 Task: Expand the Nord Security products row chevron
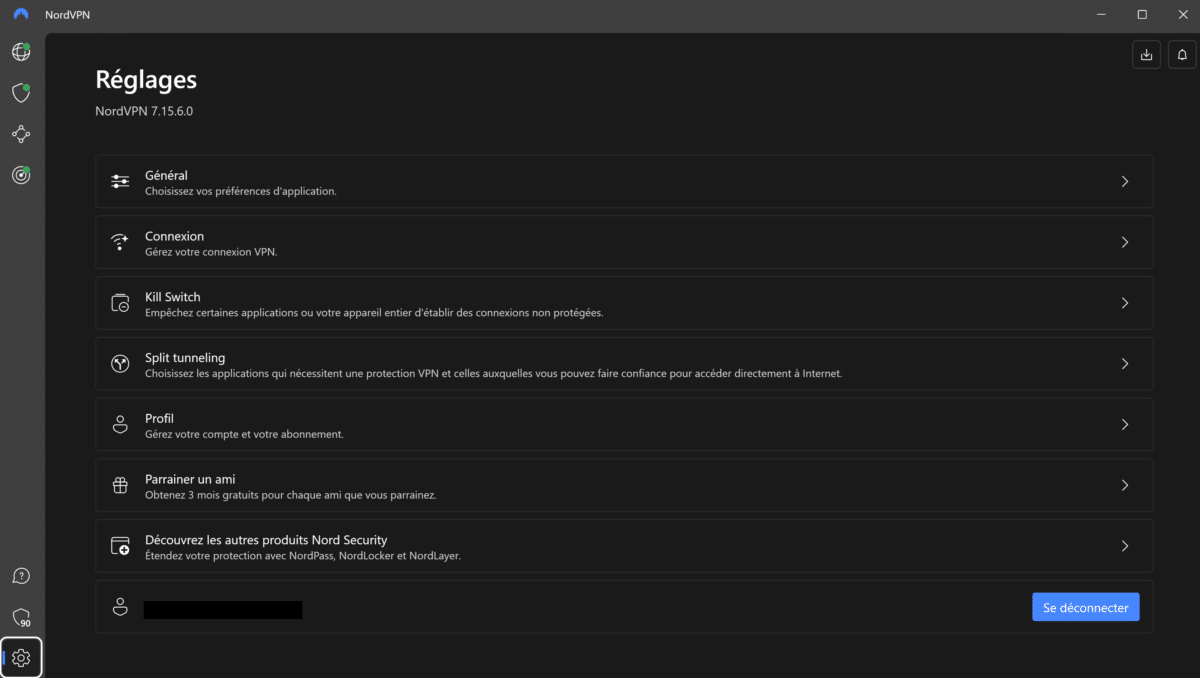[x=1125, y=546]
